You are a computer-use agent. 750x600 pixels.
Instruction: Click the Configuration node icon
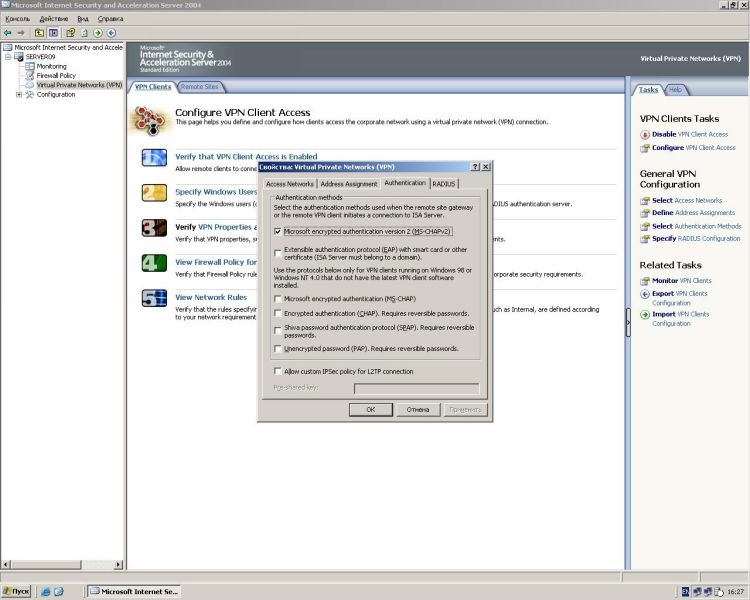pyautogui.click(x=30, y=94)
